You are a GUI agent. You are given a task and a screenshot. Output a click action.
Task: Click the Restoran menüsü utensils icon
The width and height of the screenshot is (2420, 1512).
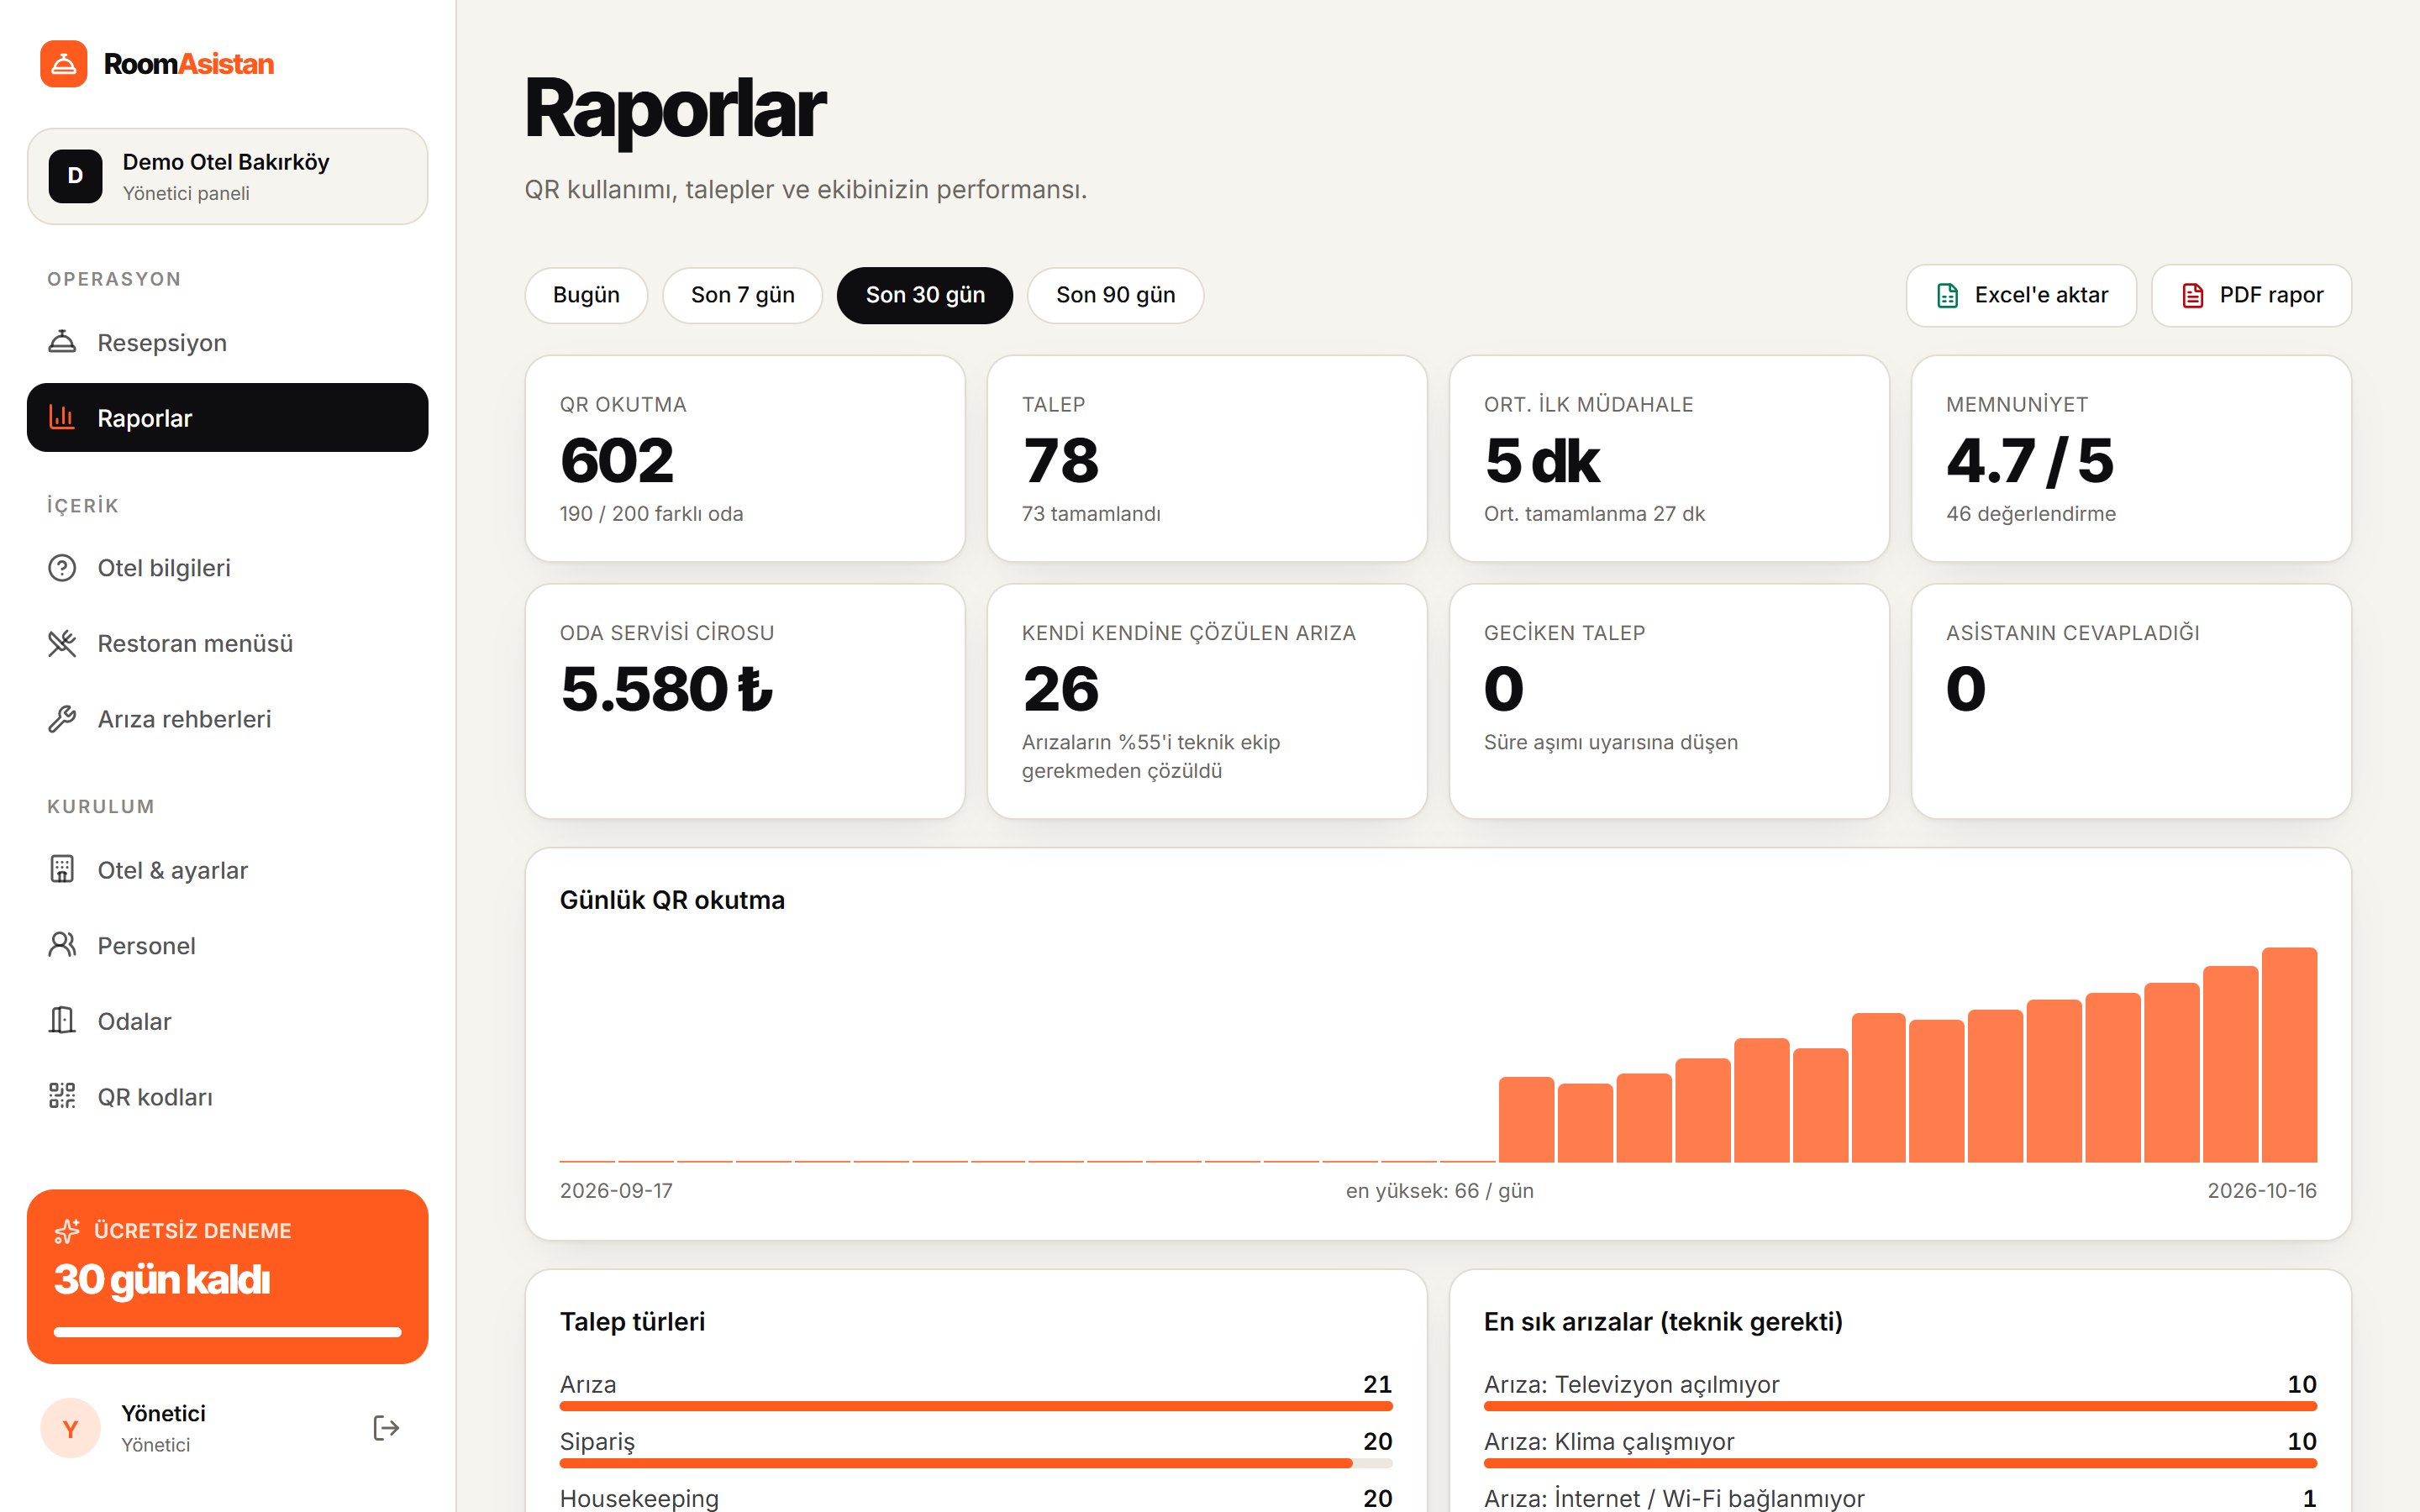point(62,643)
